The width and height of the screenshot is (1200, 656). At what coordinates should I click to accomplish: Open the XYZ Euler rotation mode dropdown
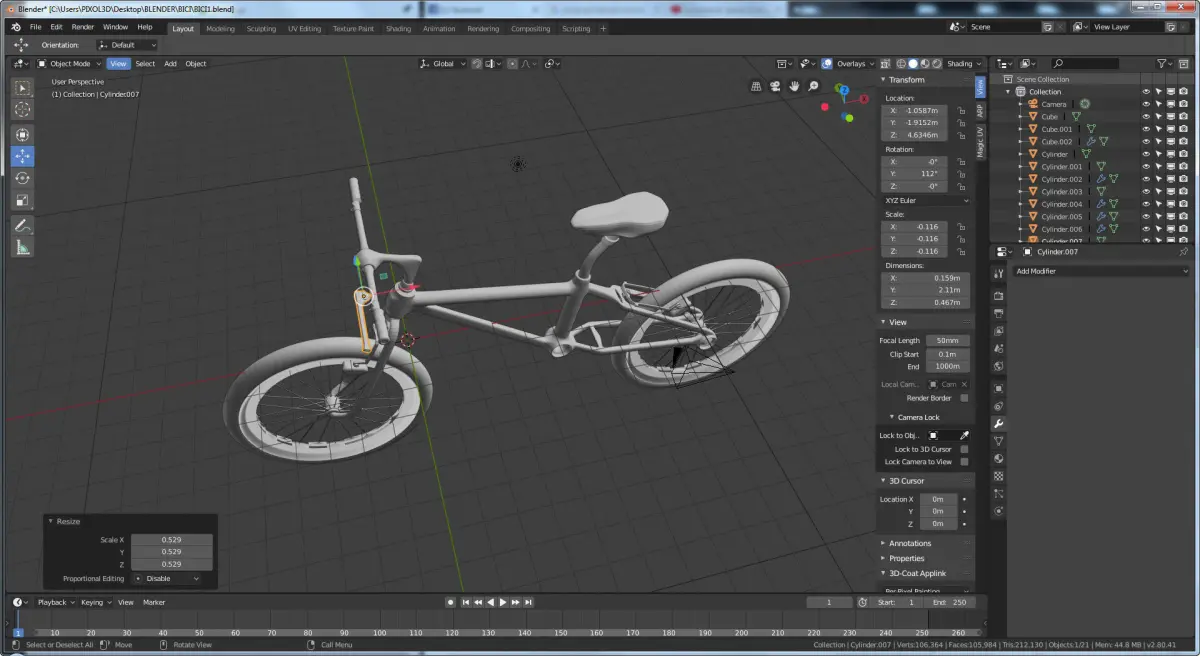pyautogui.click(x=926, y=200)
